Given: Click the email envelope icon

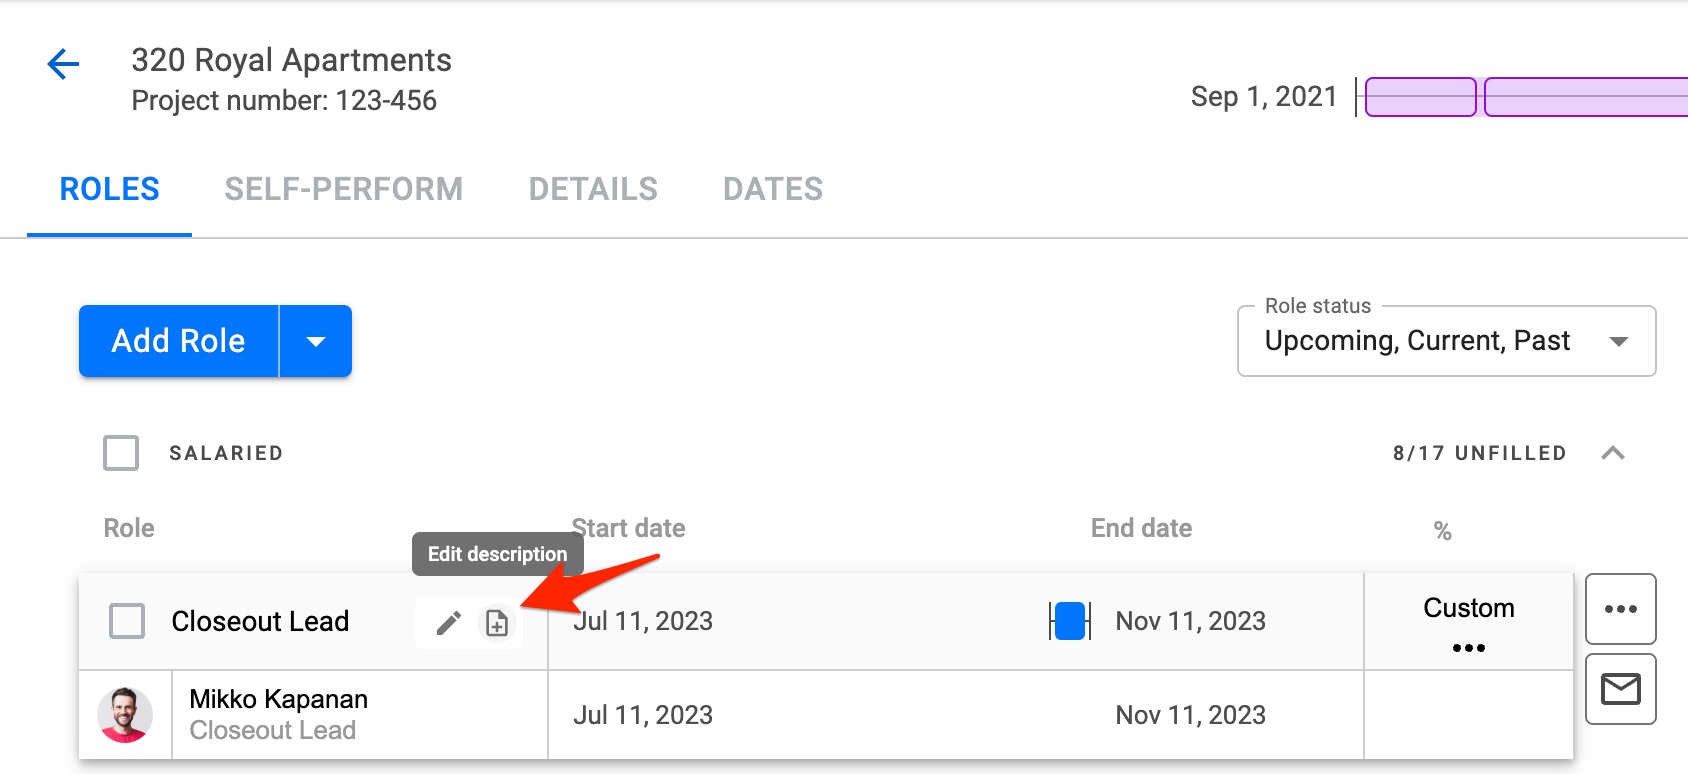Looking at the screenshot, I should [1620, 689].
